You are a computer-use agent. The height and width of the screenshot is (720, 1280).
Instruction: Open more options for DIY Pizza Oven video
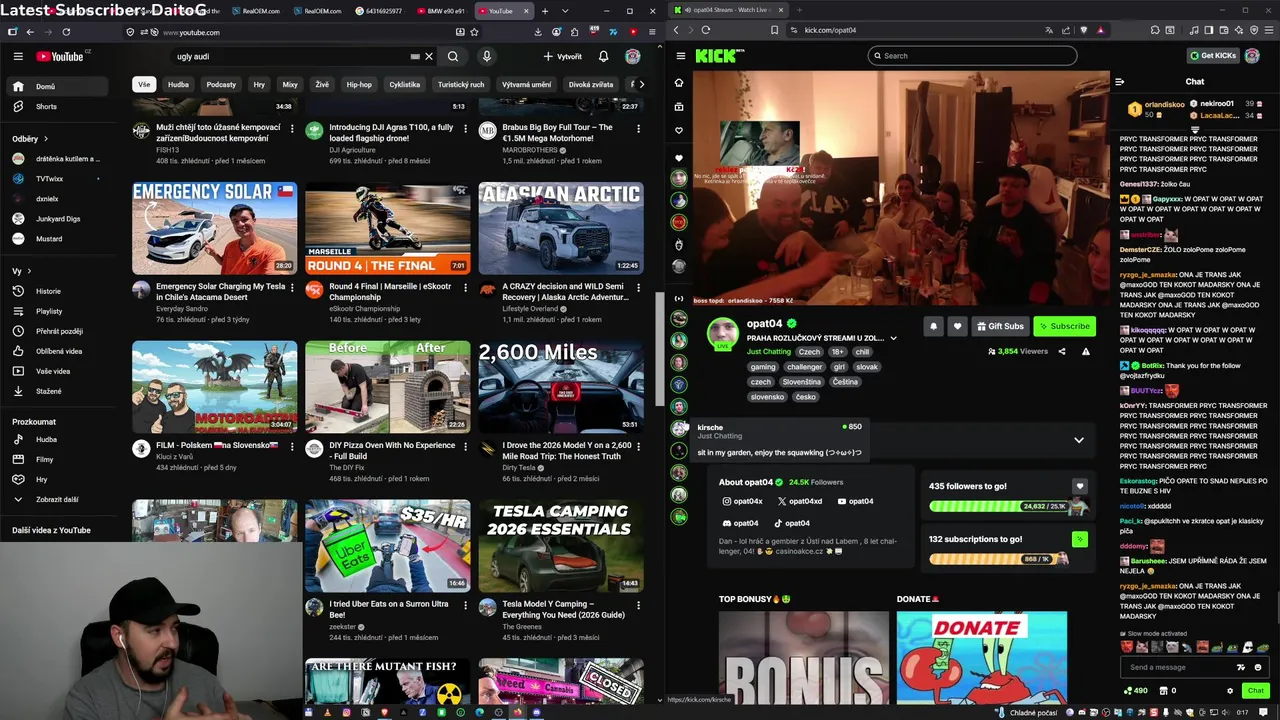[464, 447]
